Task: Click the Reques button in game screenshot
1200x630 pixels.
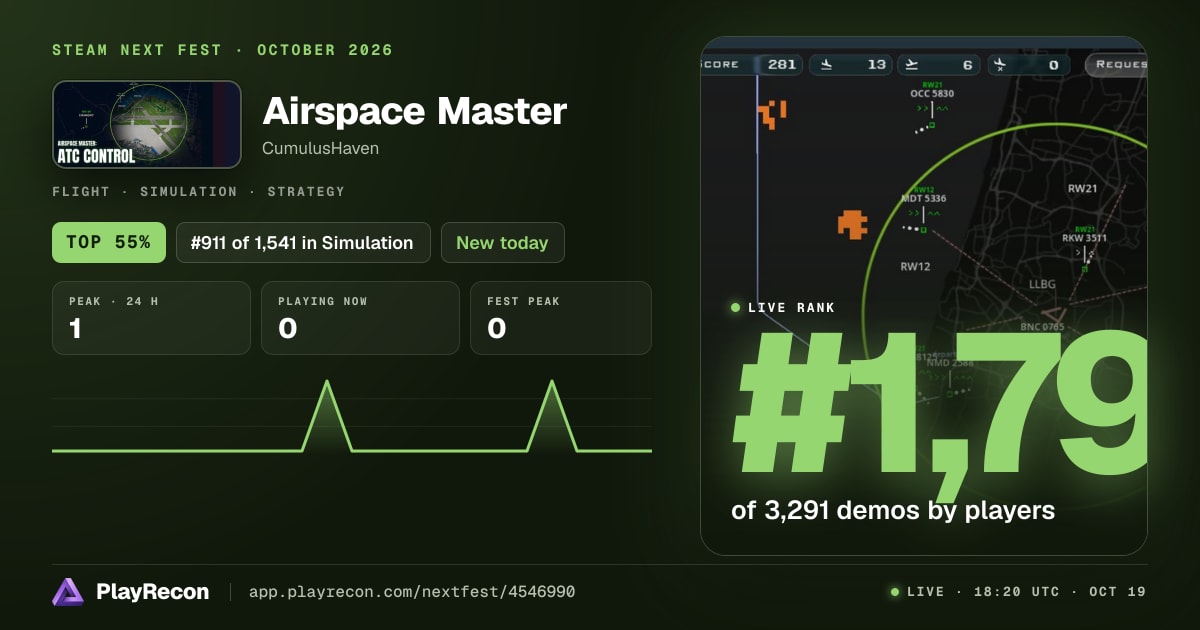Action: point(1116,64)
